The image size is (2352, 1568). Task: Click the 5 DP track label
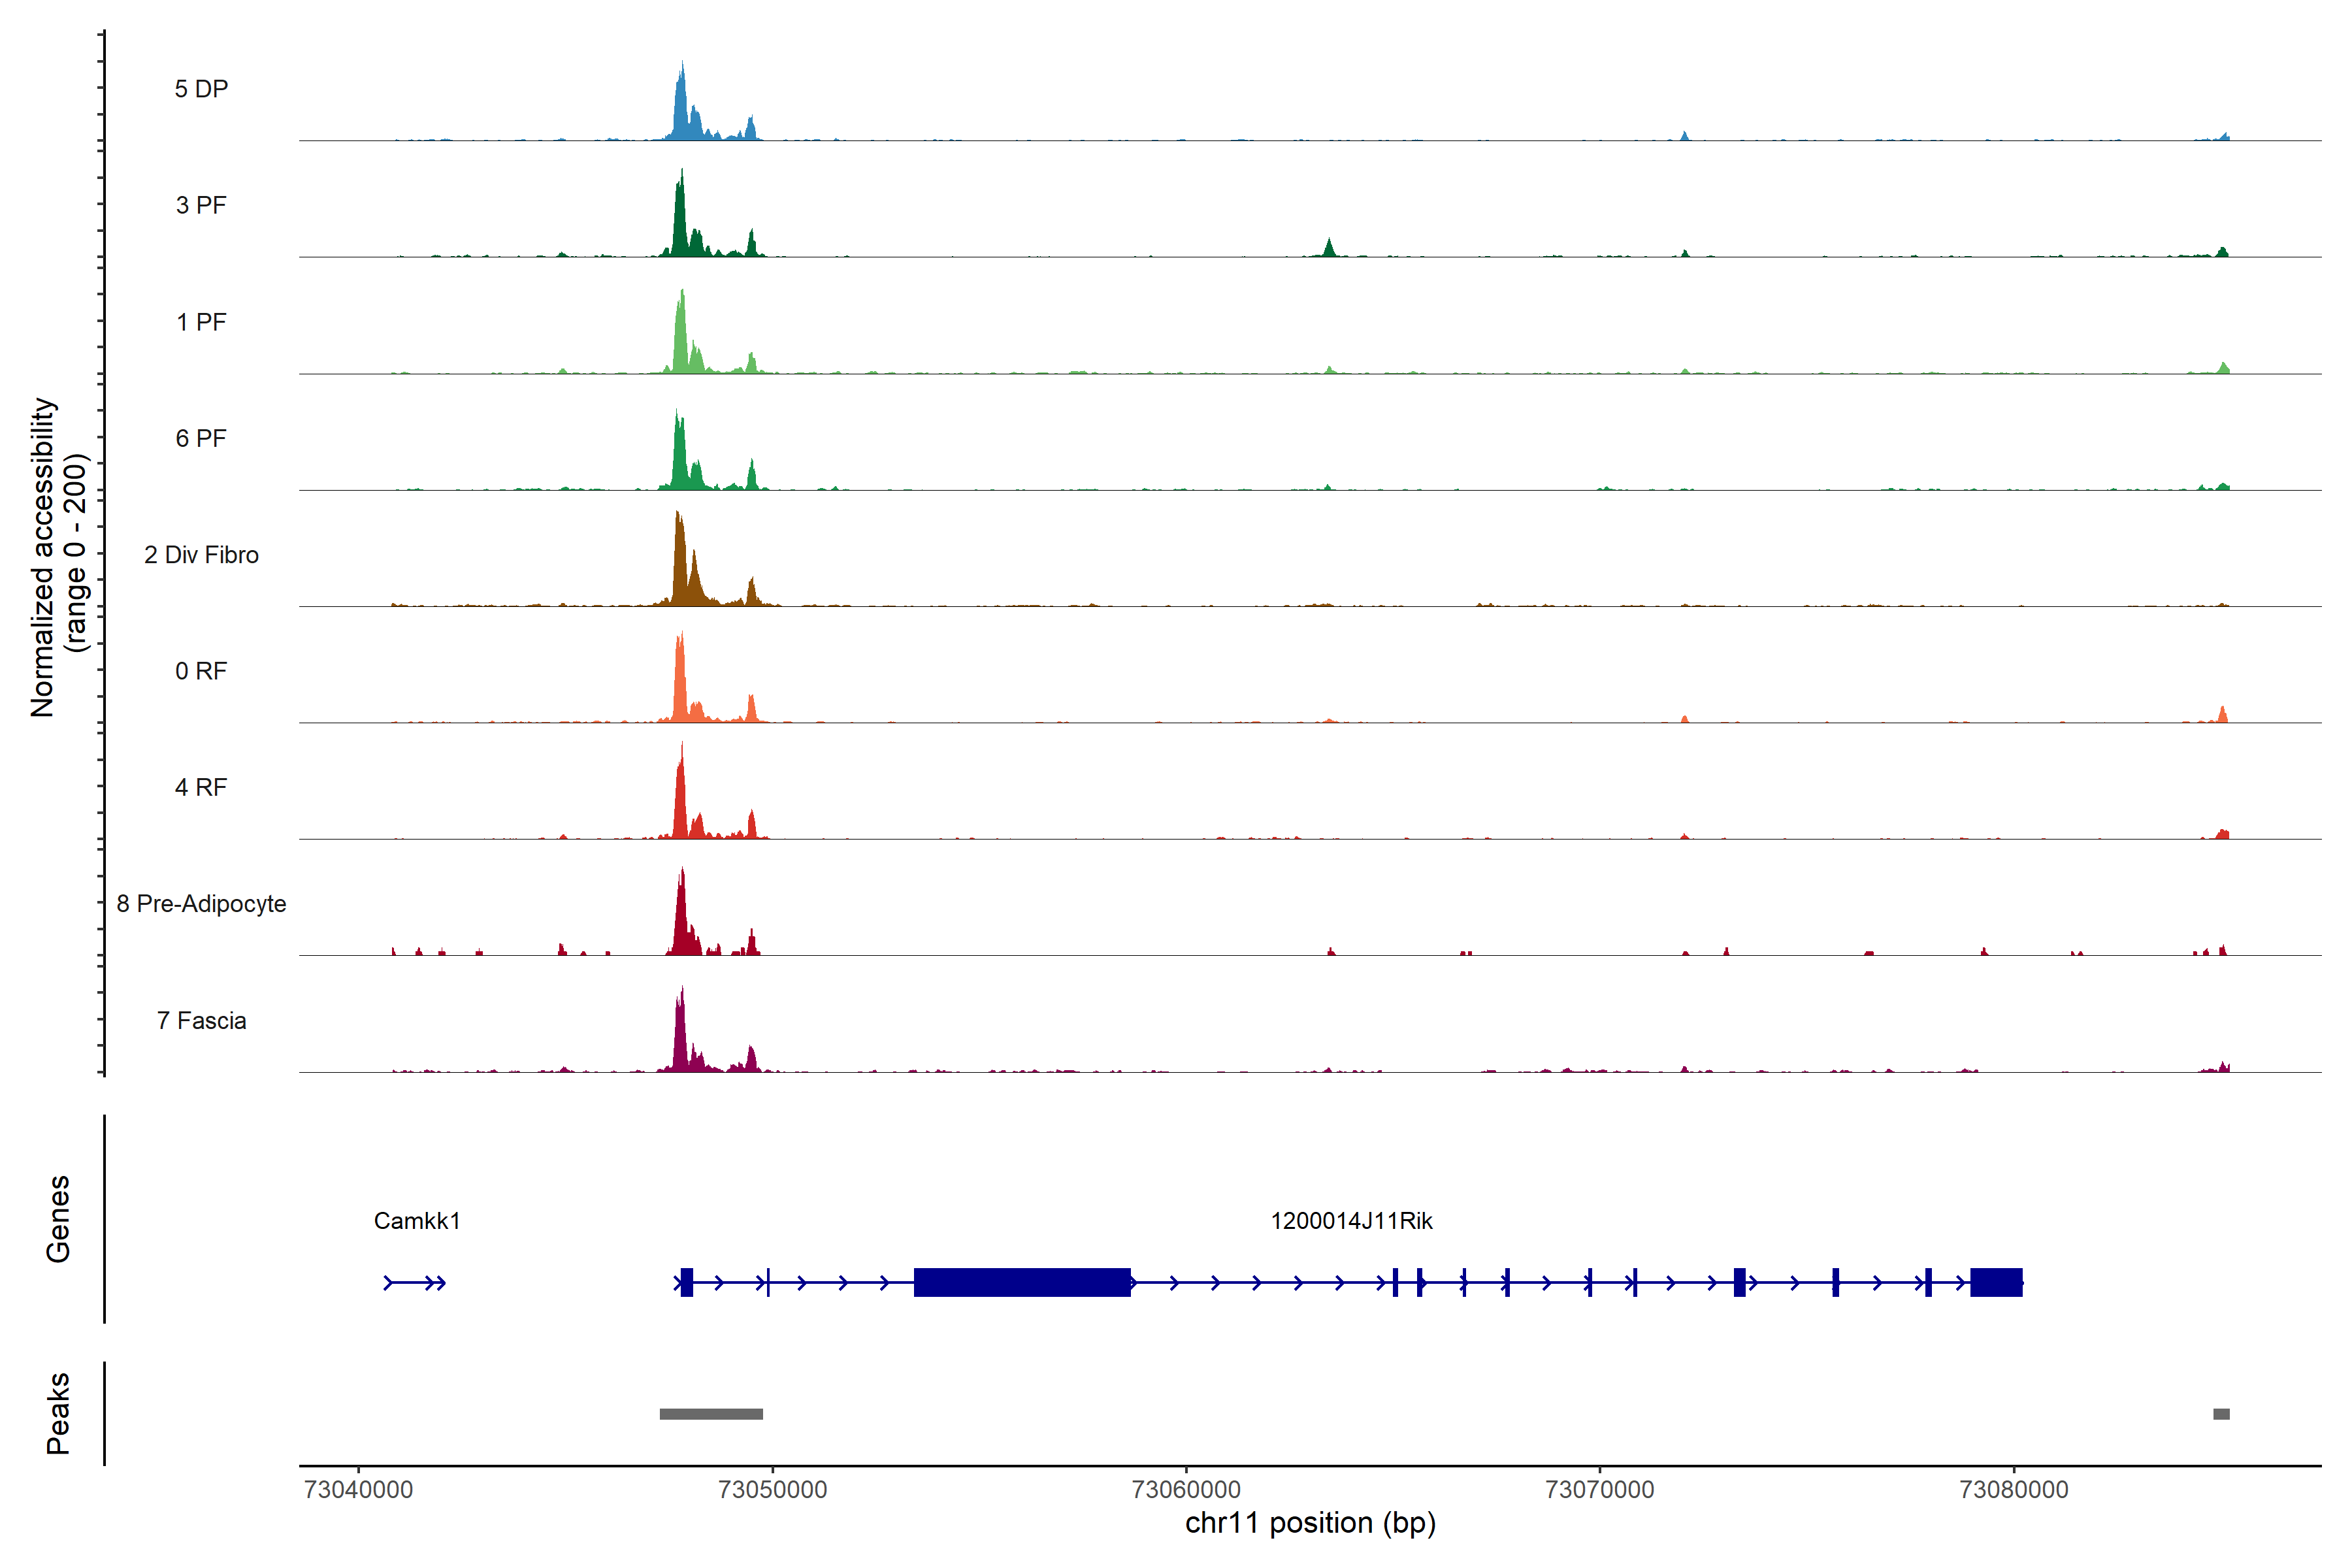tap(201, 89)
